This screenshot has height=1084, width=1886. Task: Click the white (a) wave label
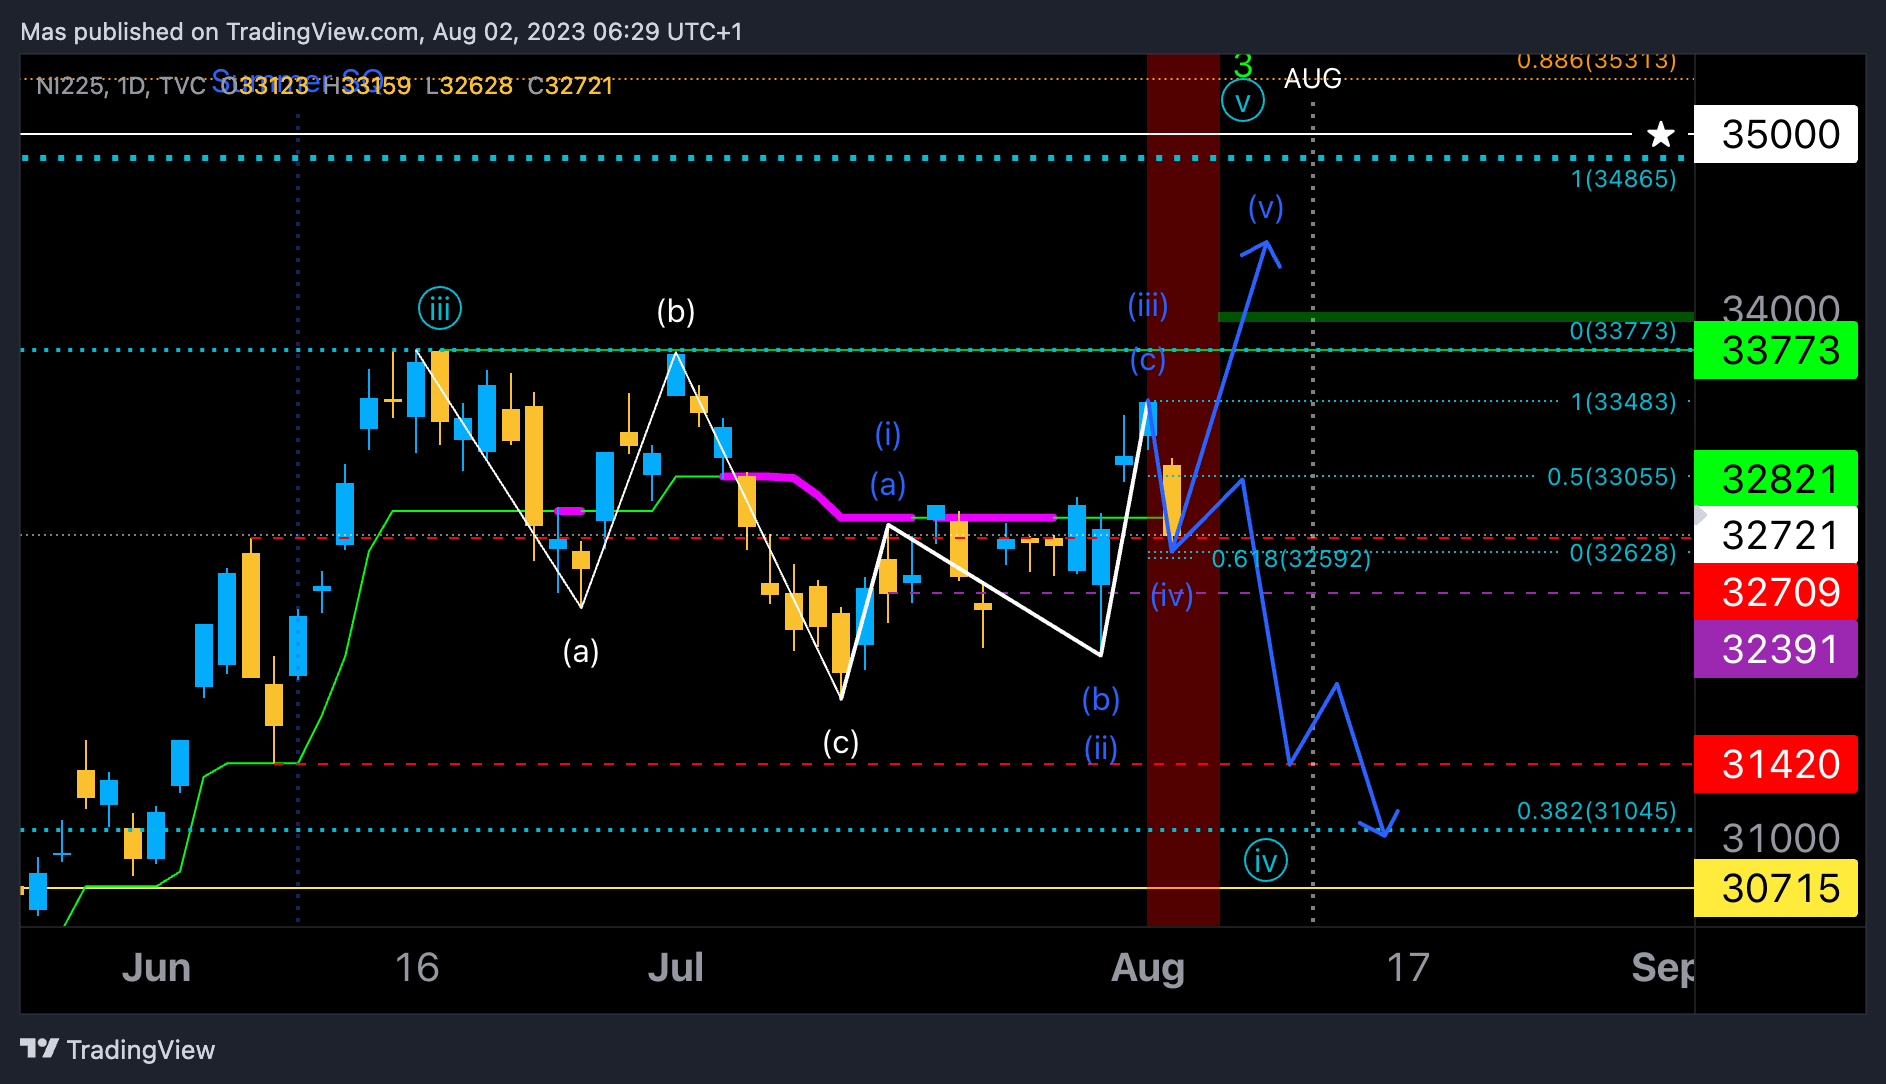pos(581,651)
